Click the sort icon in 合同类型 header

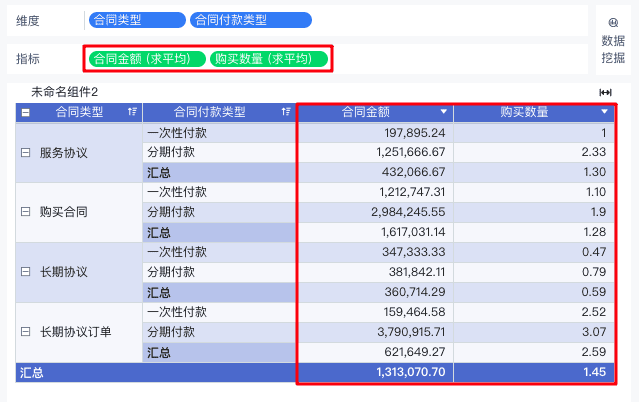132,113
